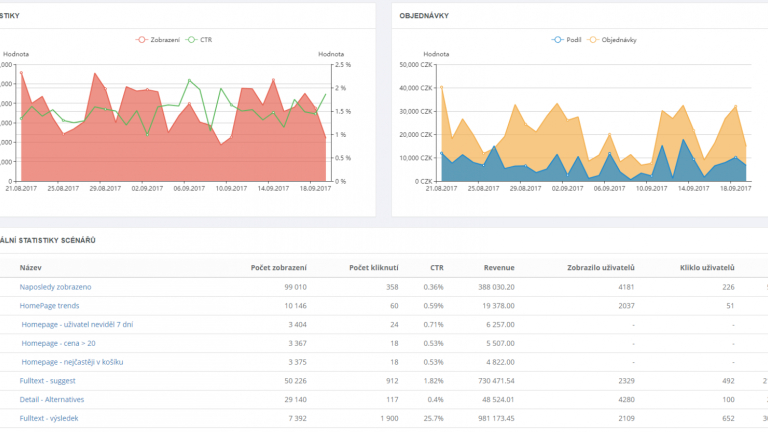Open Homepage - cena > 20 scenario
This screenshot has height=432, width=768.
58,343
